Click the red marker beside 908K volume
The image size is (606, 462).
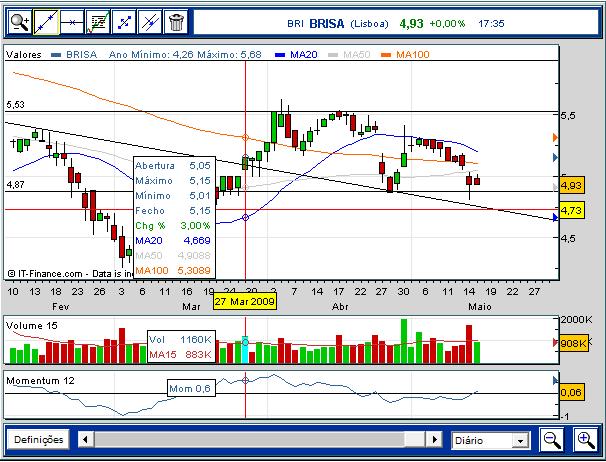pos(555,342)
